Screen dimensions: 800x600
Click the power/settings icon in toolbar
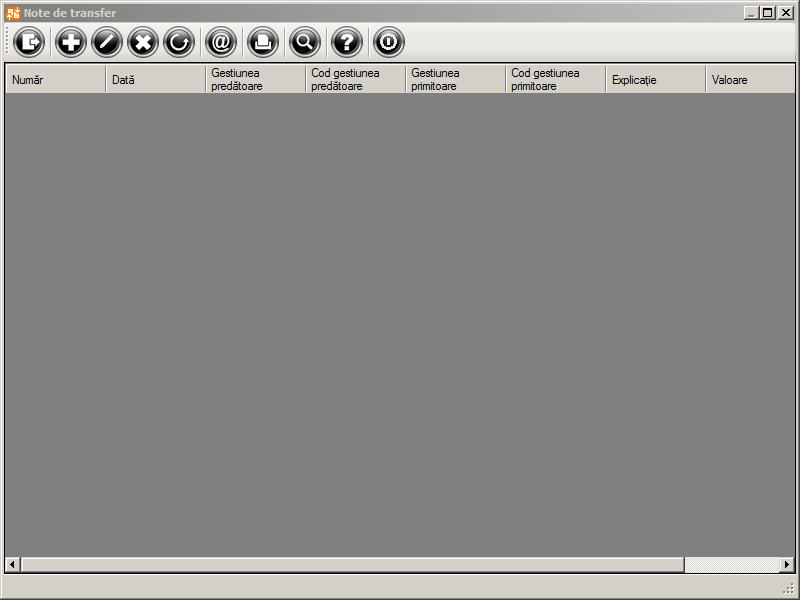click(x=388, y=42)
